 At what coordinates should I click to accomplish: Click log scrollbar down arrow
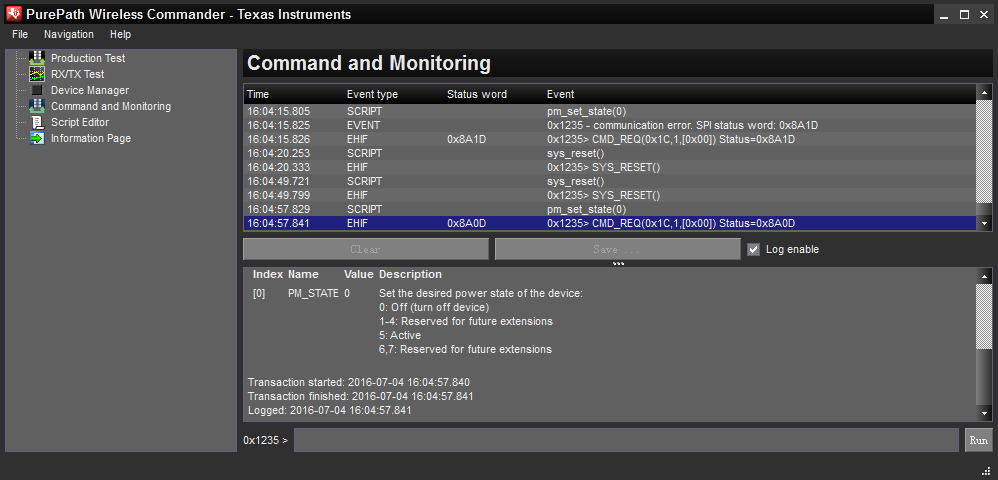(985, 223)
